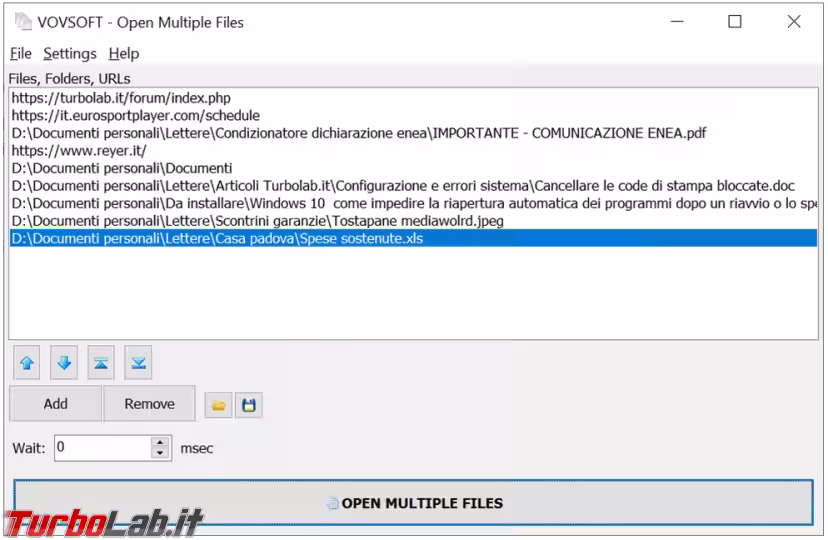Click inside the Wait msec input field

[x=104, y=448]
